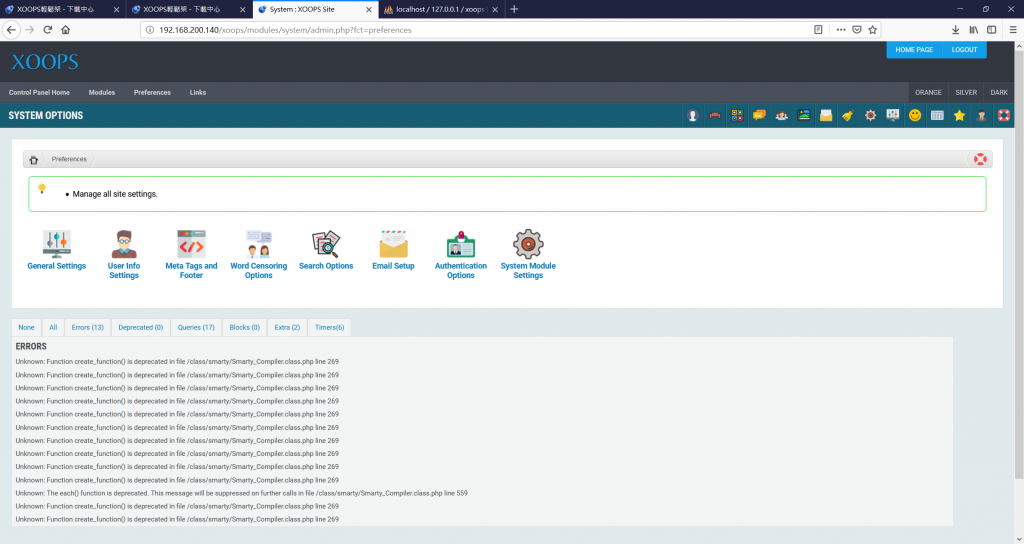Open the Modules menu
Screen dimensions: 1024x544
click(102, 93)
